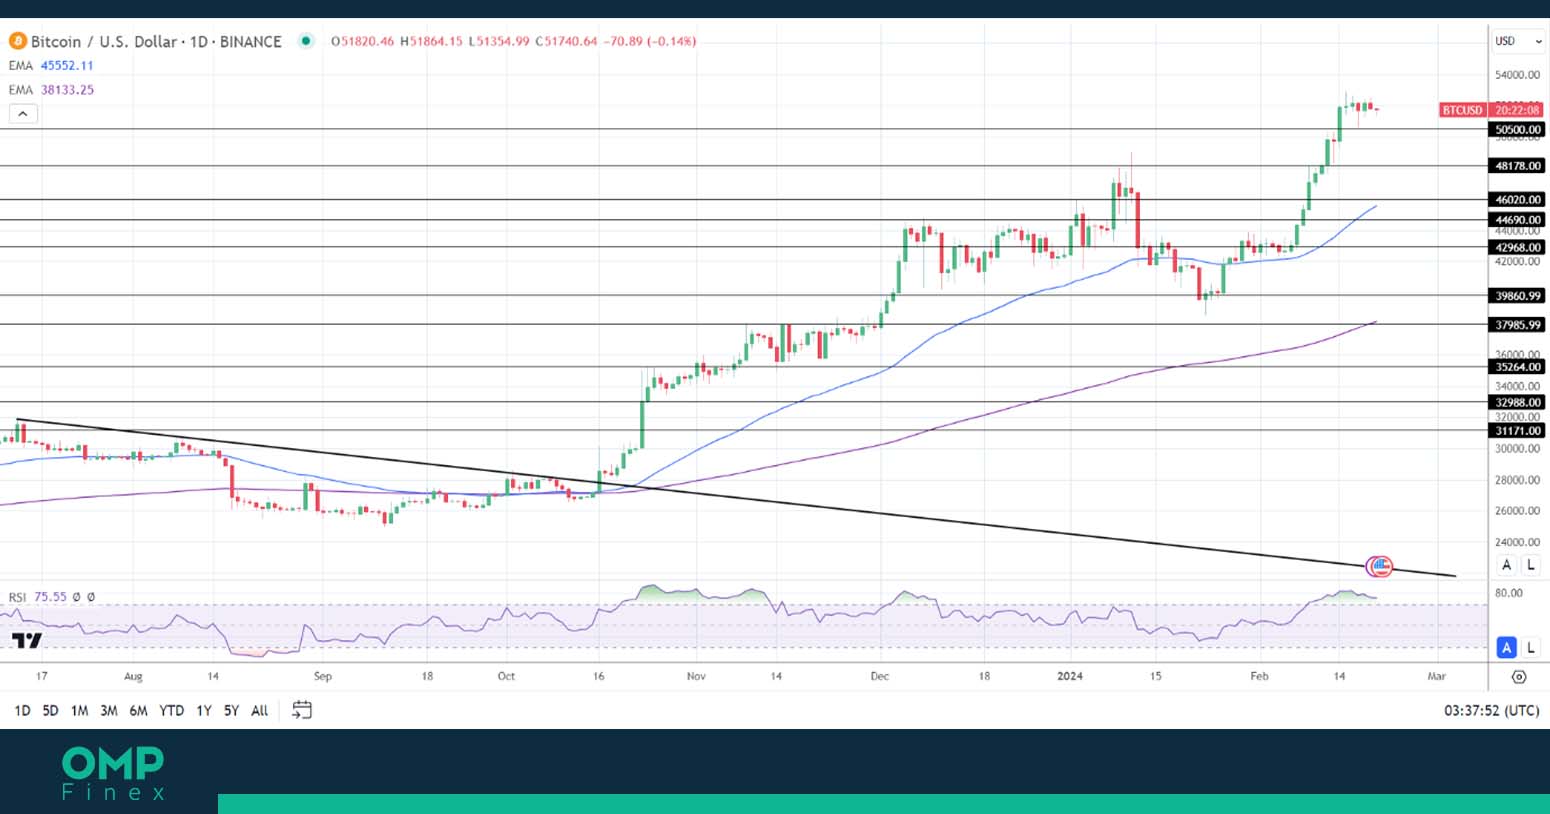Click the 46020.00 horizontal line price label
Screen dimensions: 1550x814
coord(1517,200)
